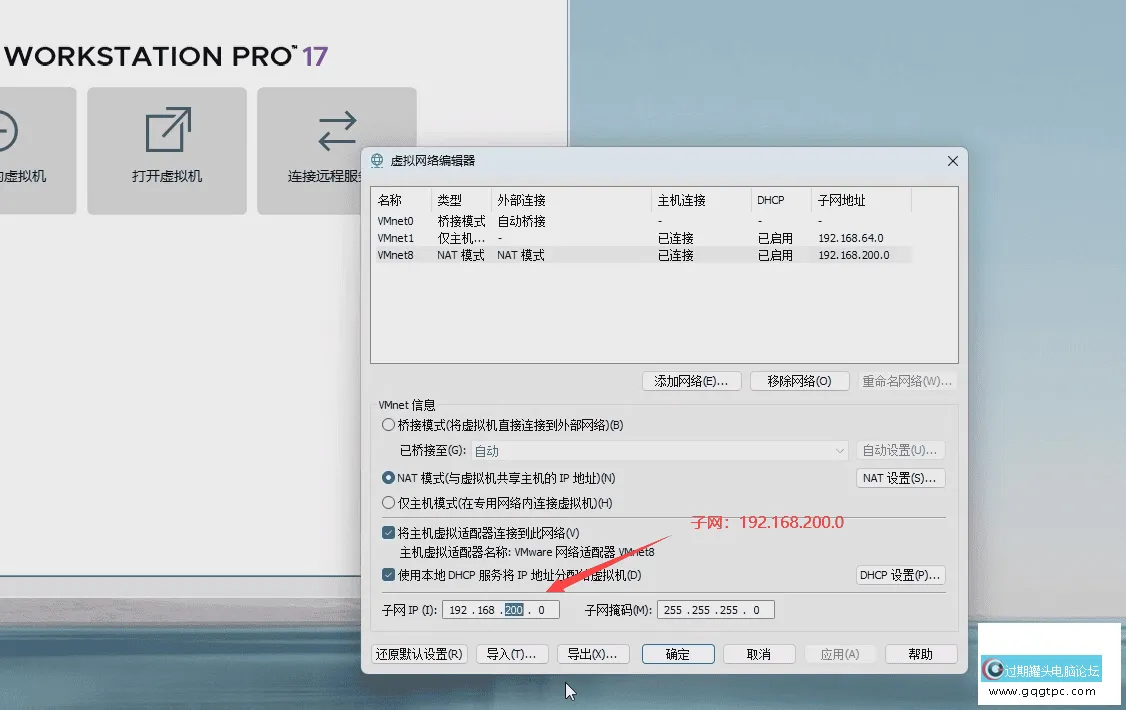Click the globe icon in dialog title bar
This screenshot has width=1126, height=710.
click(x=377, y=160)
